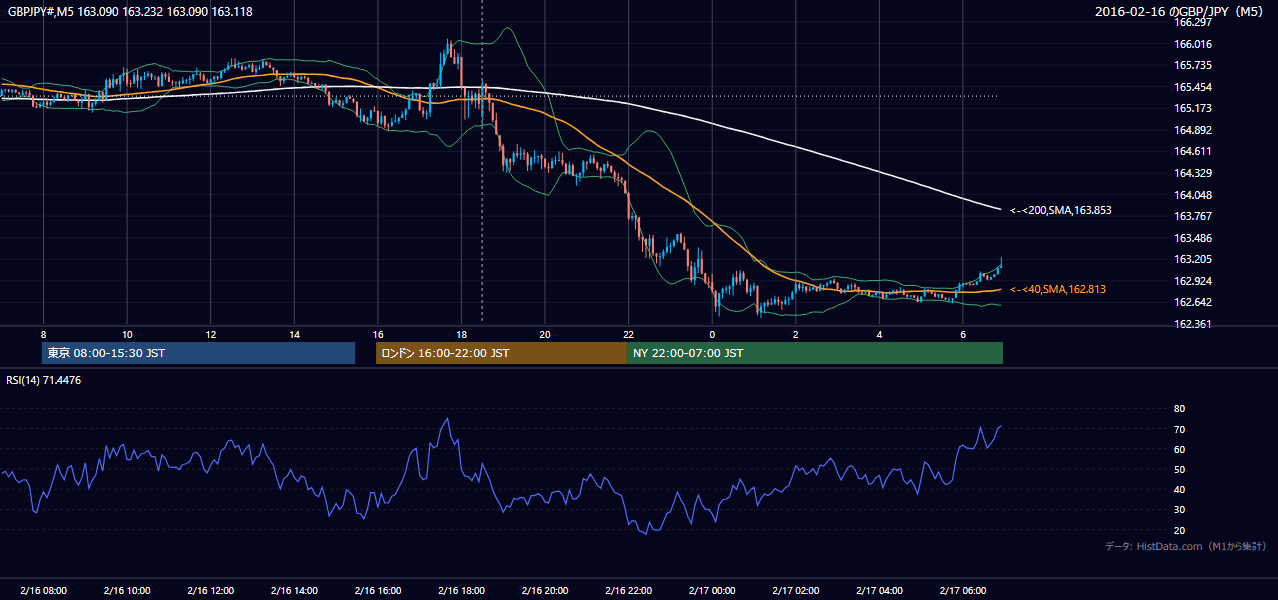
Task: Click the bottom time label 2/16 16:00
Action: point(377,591)
